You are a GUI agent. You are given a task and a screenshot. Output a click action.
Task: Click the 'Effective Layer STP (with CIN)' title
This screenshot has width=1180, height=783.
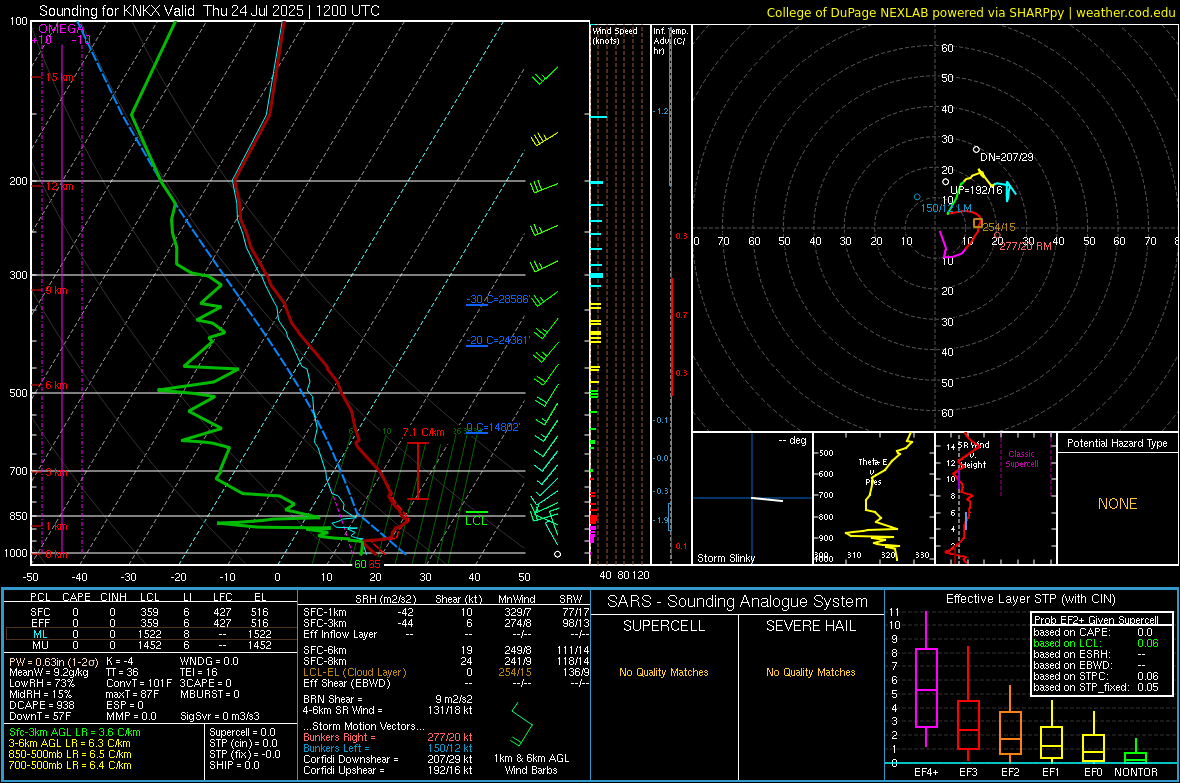[x=1030, y=599]
